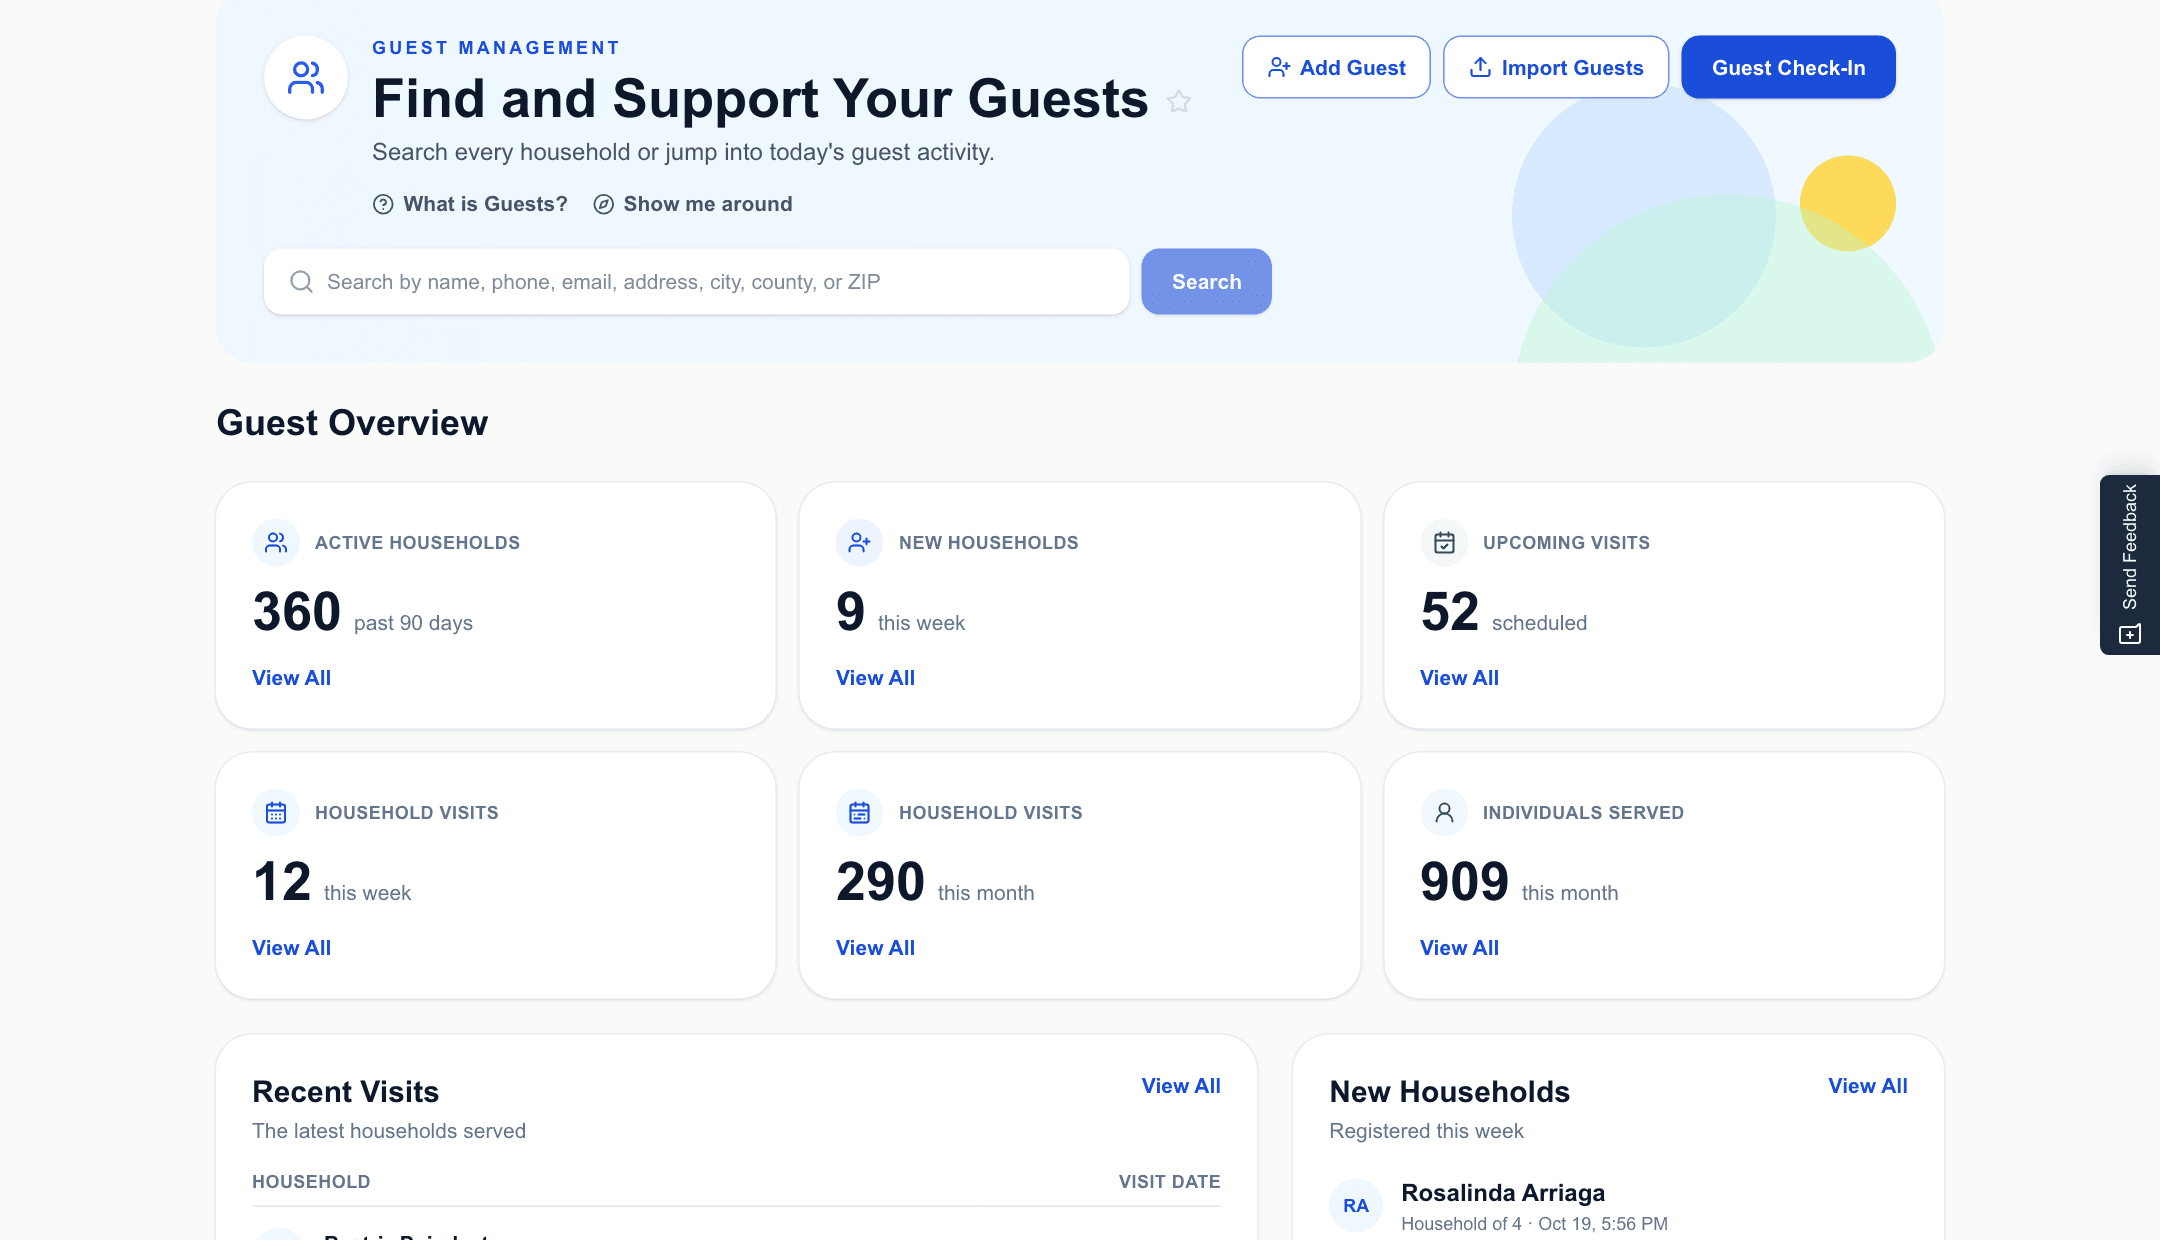
Task: Click the Send Feedback plus-box icon
Action: 2130,634
